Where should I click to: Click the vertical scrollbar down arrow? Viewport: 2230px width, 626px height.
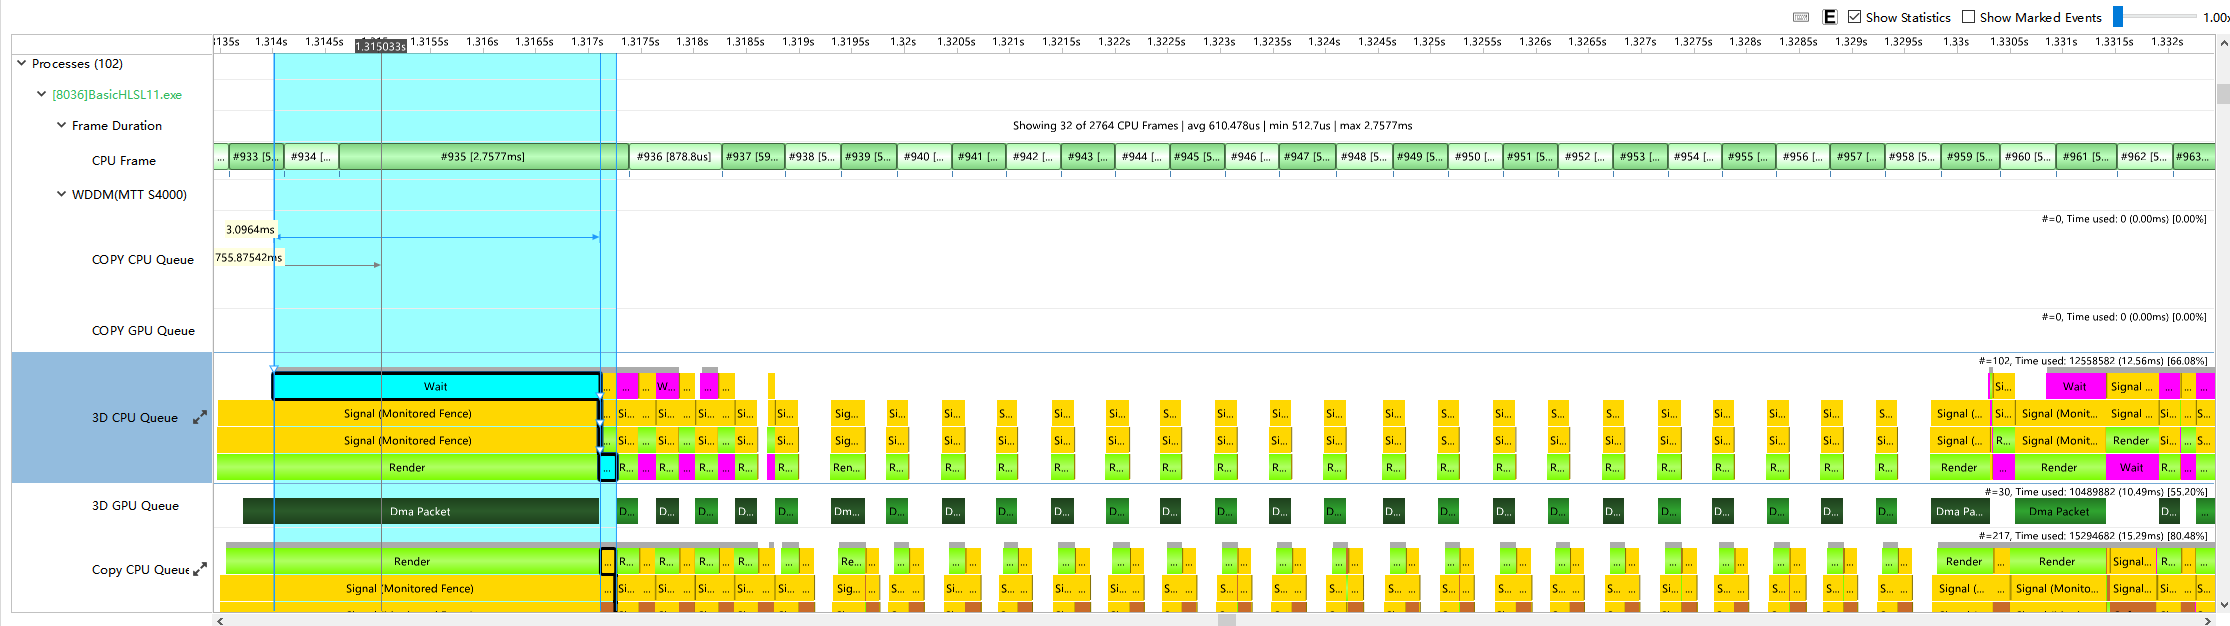pos(2223,604)
